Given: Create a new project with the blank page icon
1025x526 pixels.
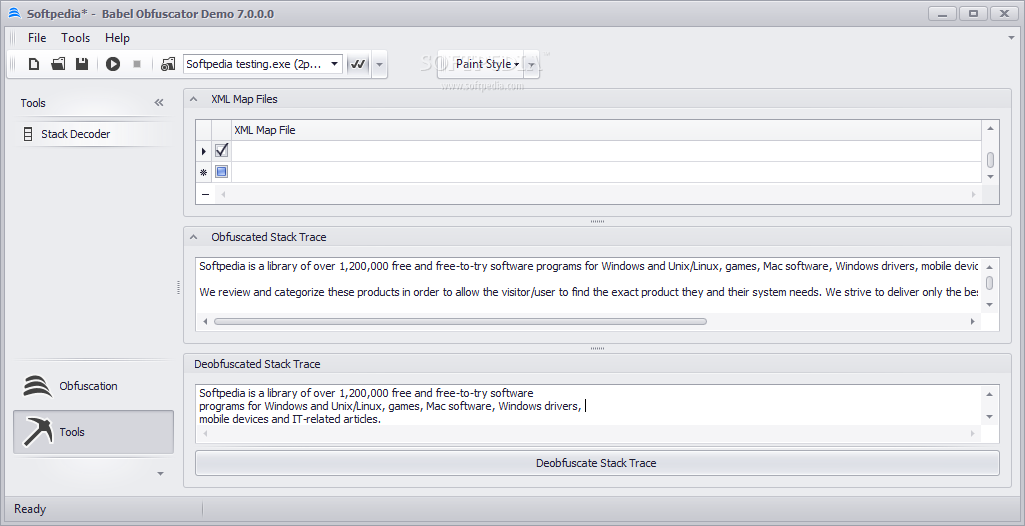Looking at the screenshot, I should (34, 64).
